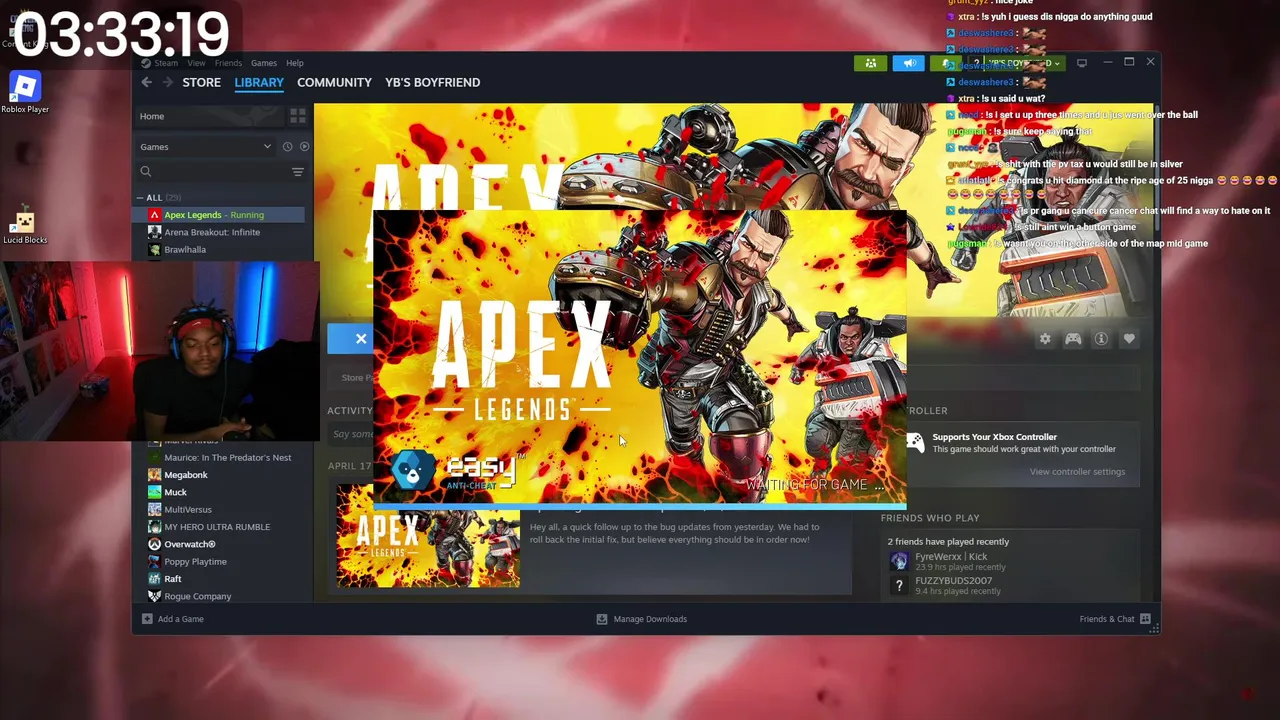This screenshot has width=1280, height=720.
Task: Click the MultiVersus game icon
Action: 154,510
